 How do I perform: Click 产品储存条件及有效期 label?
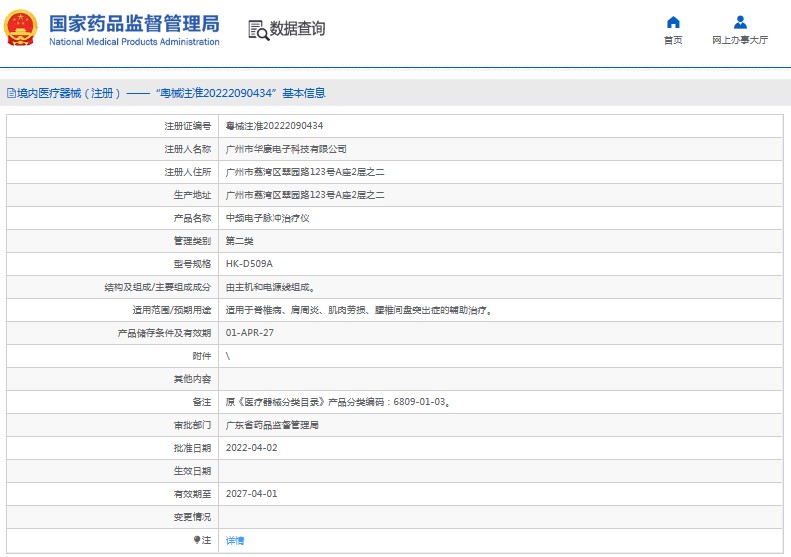point(164,333)
